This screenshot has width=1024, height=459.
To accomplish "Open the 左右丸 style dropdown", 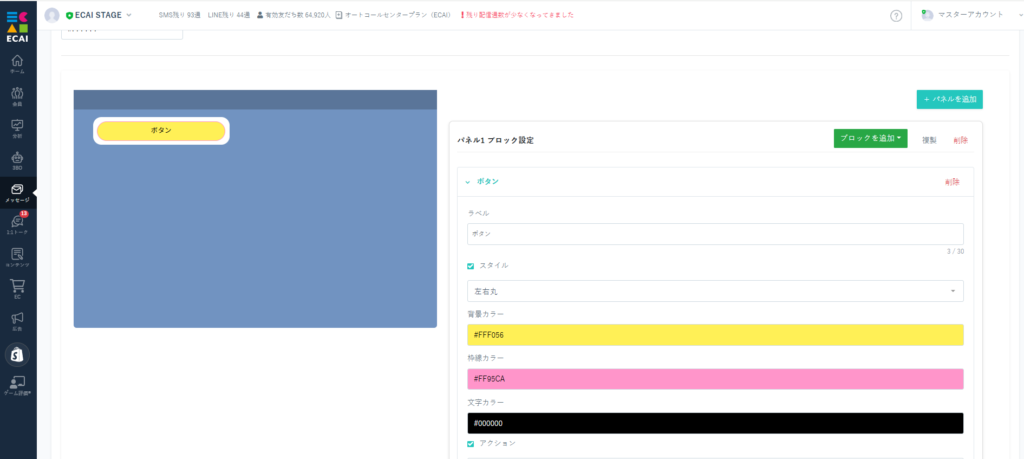I will 715,291.
